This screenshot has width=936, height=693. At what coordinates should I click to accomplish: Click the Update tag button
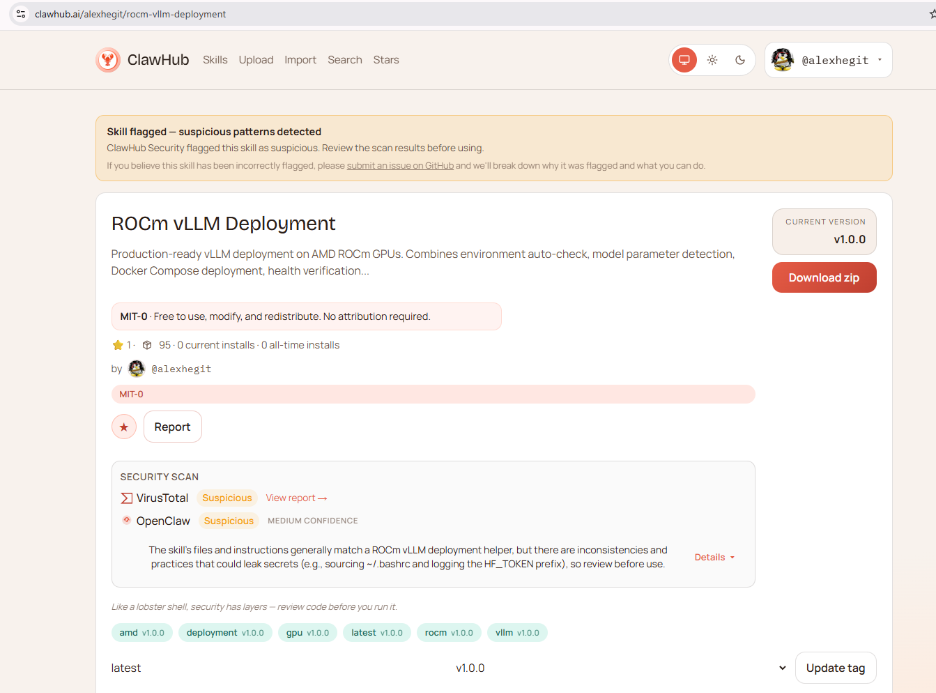click(x=836, y=668)
